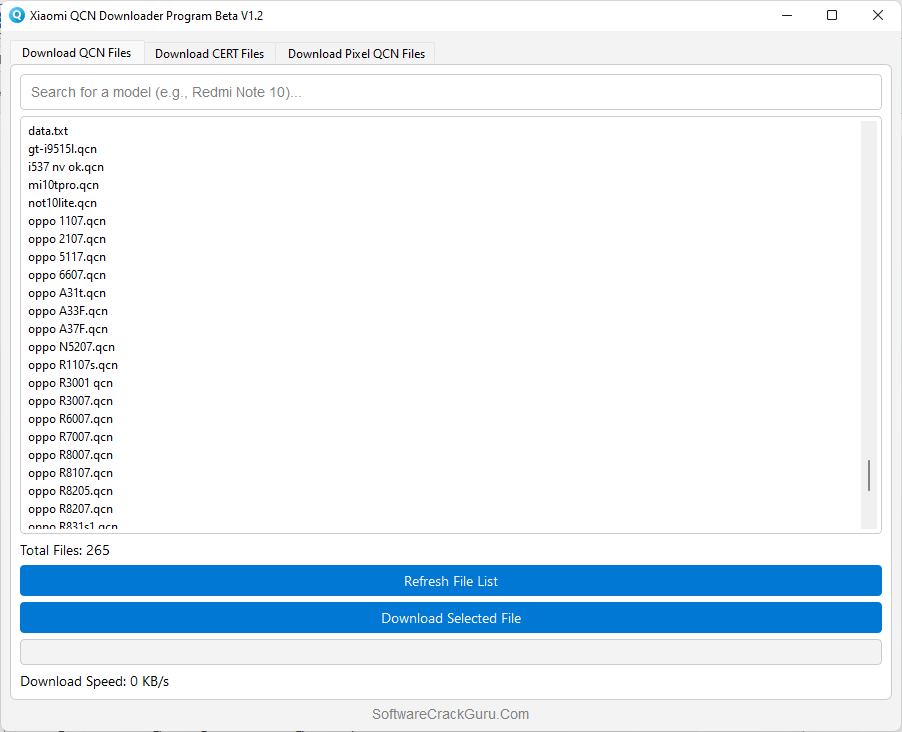Maximize the QCN Downloader window
The height and width of the screenshot is (732, 902).
tap(832, 16)
